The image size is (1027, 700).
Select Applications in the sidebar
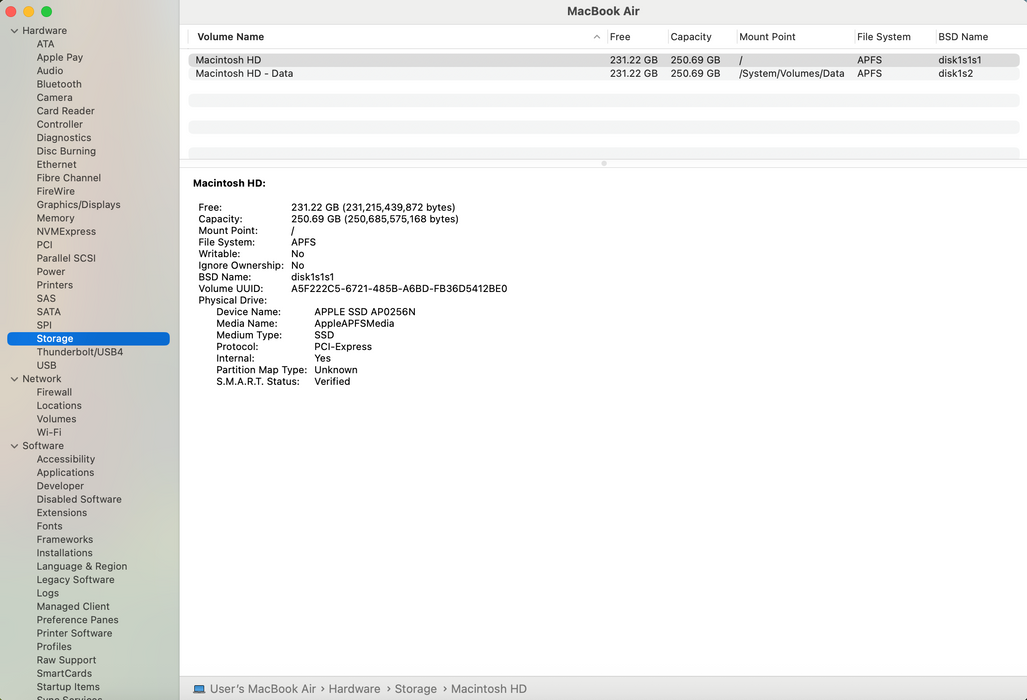pyautogui.click(x=65, y=473)
